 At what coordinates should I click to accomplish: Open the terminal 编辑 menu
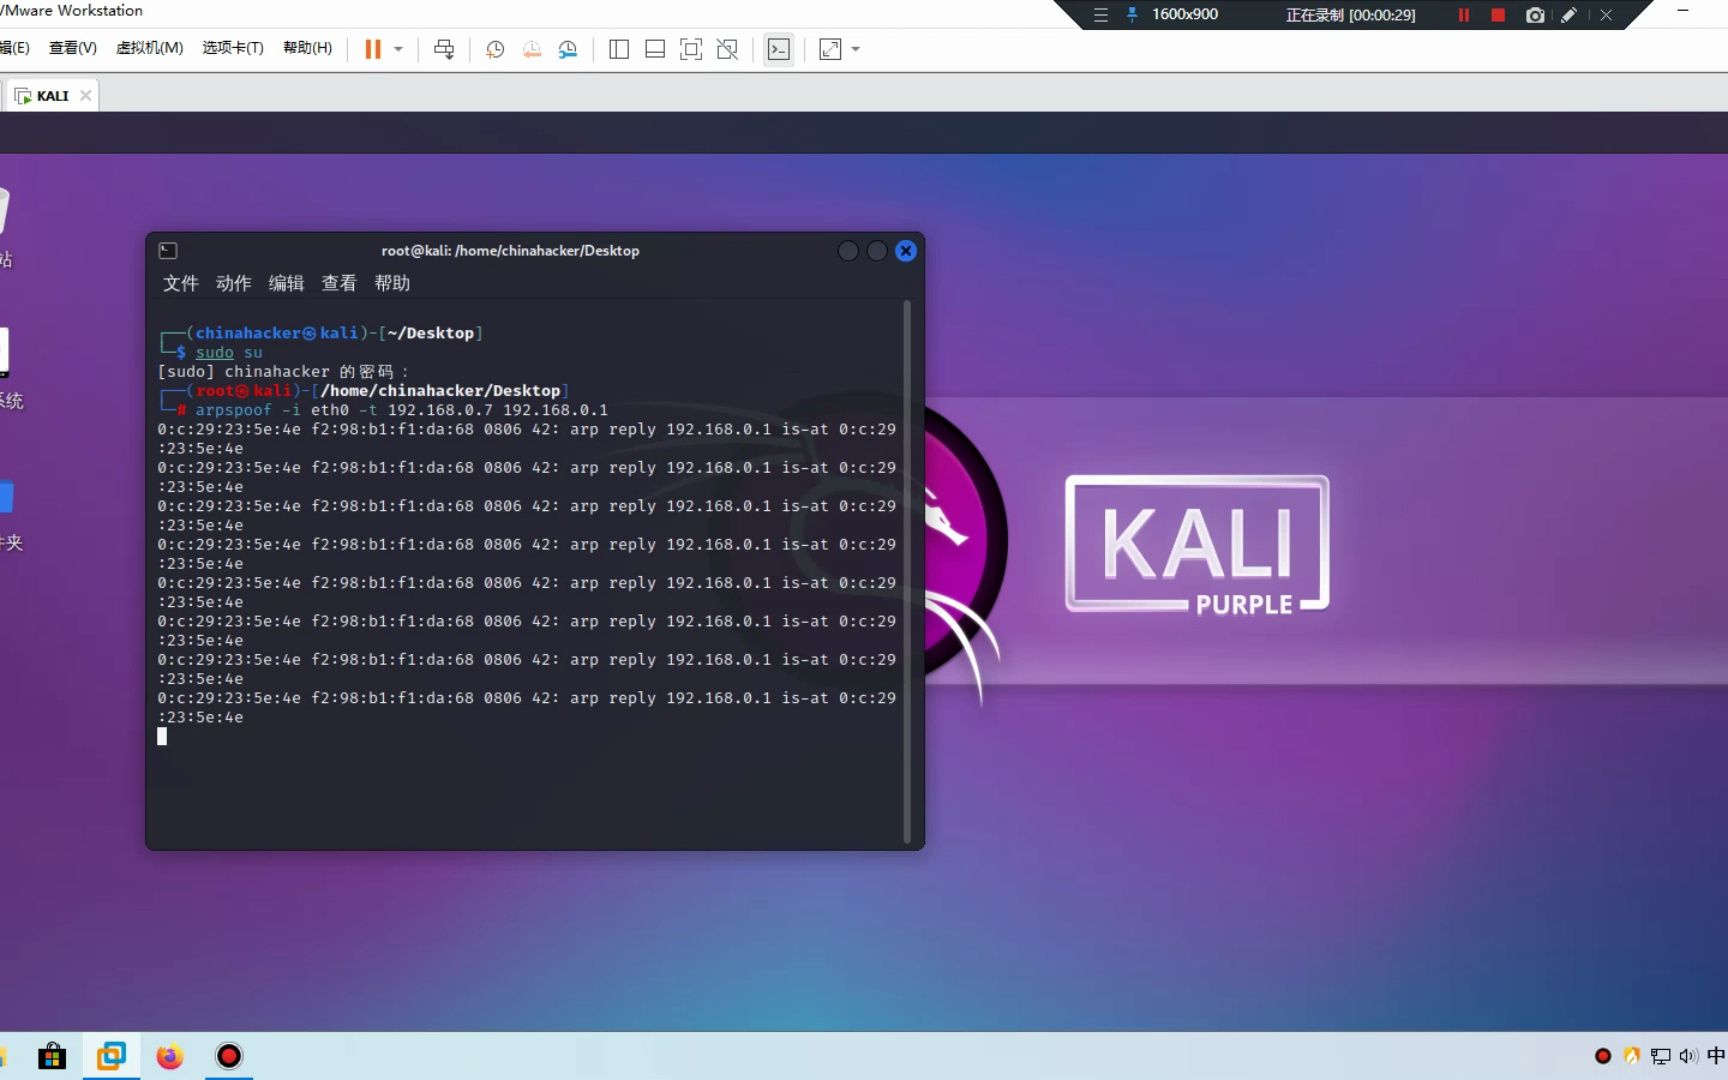coord(287,283)
